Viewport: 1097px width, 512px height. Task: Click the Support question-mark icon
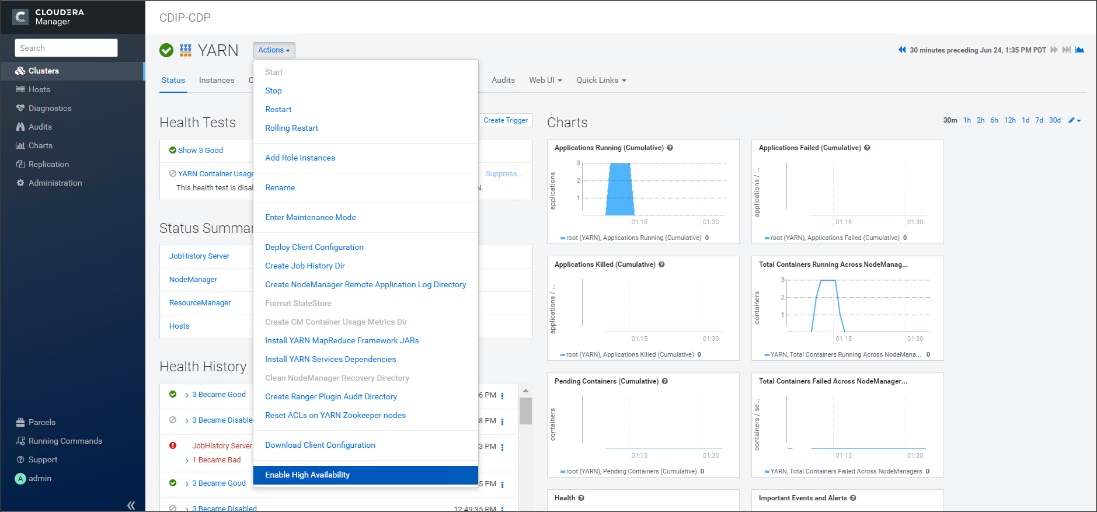click(x=20, y=460)
